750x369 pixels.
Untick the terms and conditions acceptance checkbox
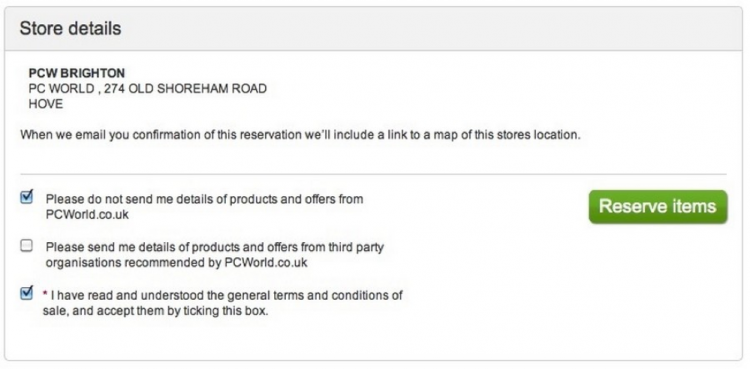(27, 293)
